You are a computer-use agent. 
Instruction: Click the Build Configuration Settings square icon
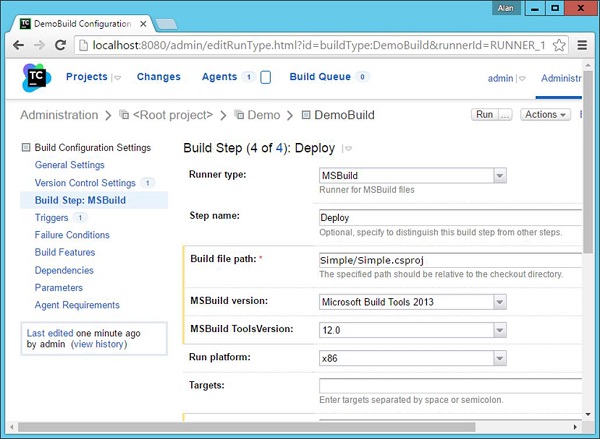tap(26, 148)
